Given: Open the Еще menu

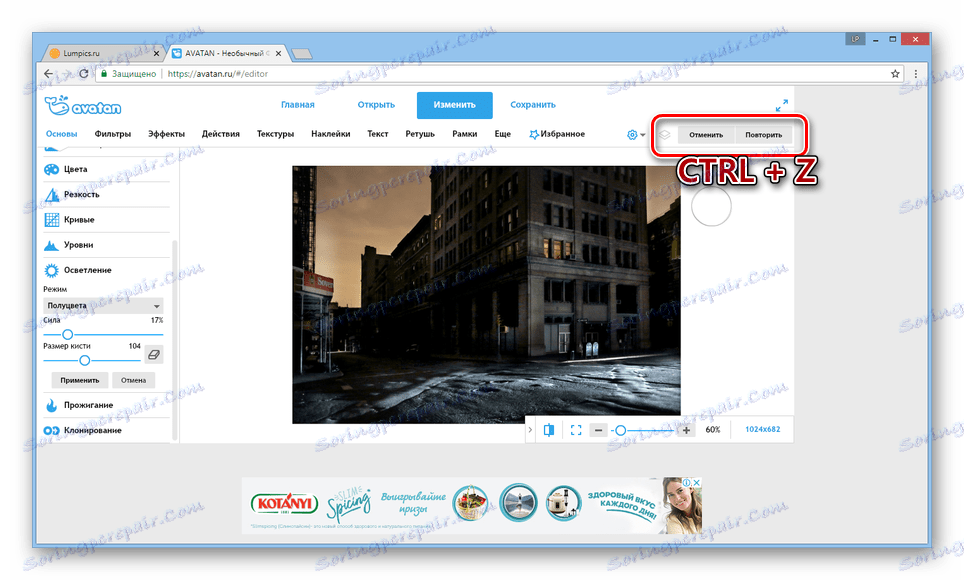Looking at the screenshot, I should point(502,134).
